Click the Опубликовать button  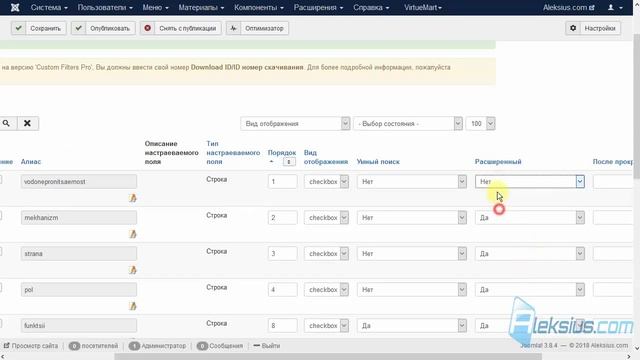click(103, 28)
